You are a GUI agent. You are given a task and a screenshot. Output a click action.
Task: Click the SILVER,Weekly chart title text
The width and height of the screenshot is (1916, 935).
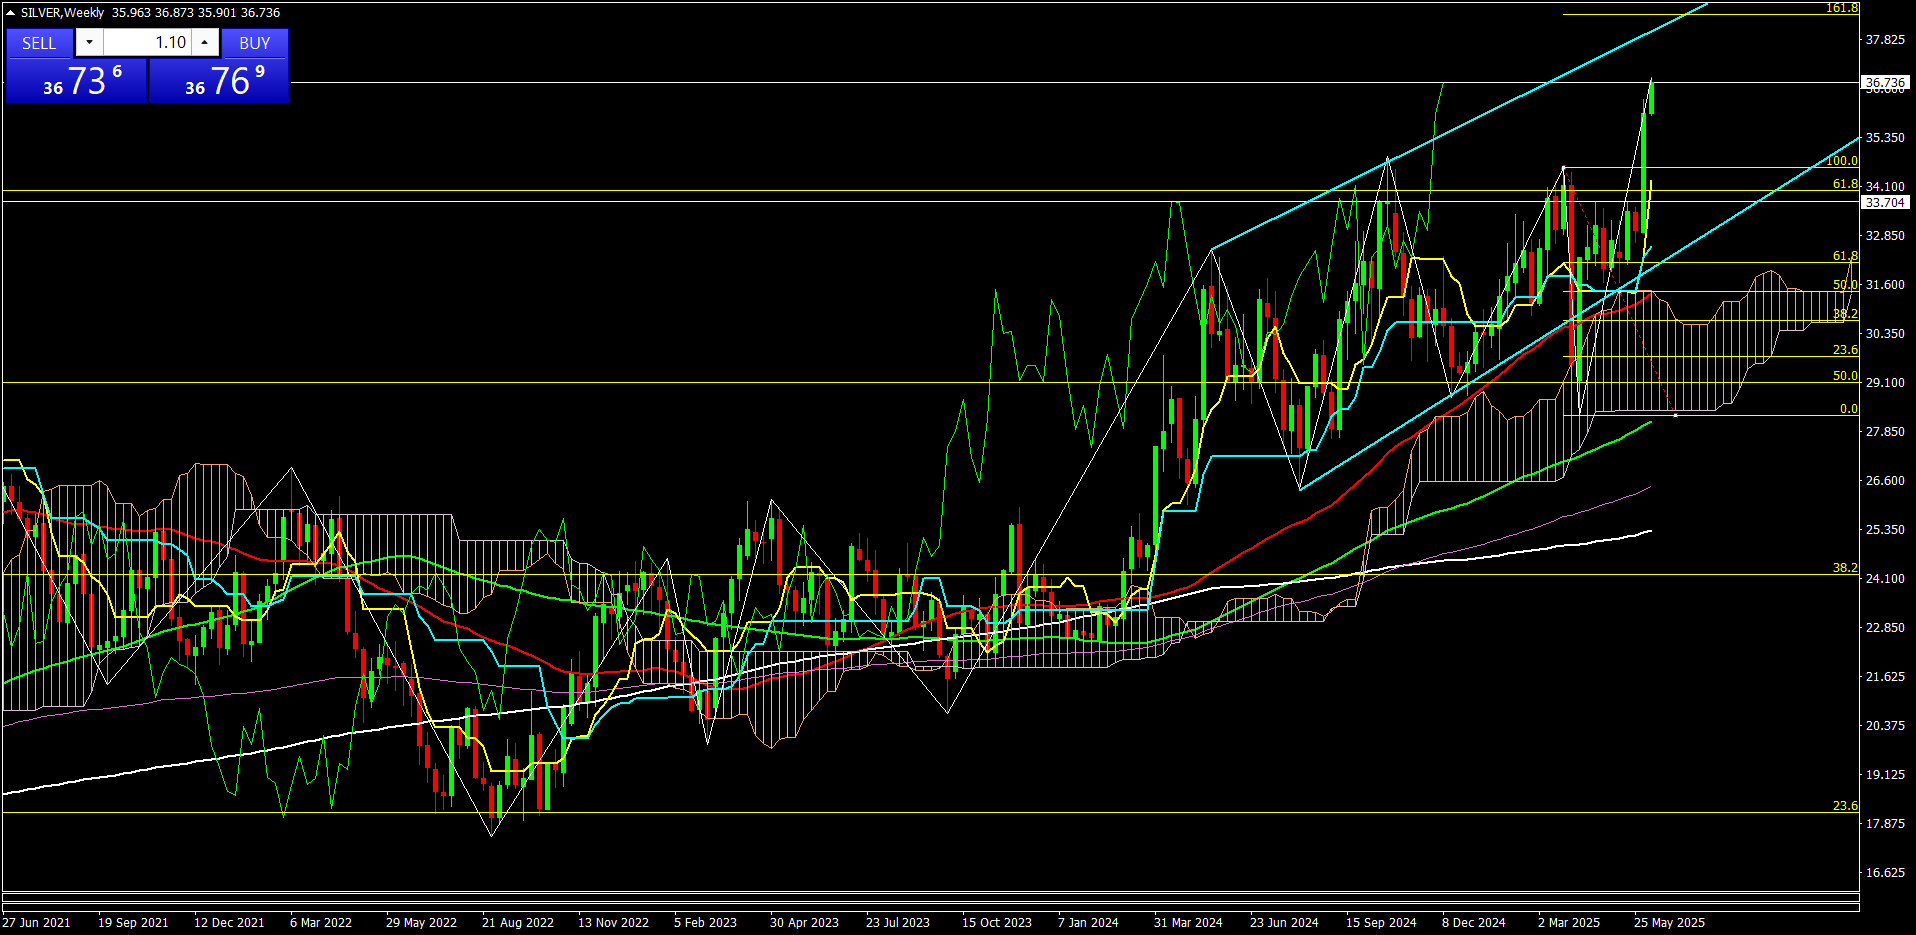(x=62, y=13)
